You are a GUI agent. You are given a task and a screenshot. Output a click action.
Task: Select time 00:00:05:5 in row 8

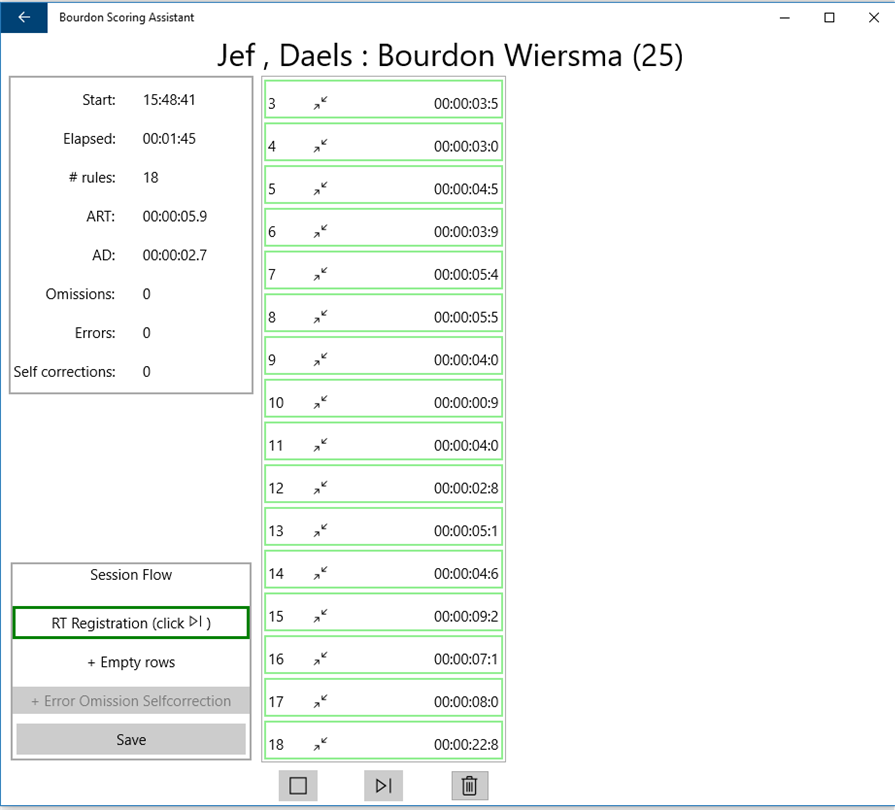(466, 317)
